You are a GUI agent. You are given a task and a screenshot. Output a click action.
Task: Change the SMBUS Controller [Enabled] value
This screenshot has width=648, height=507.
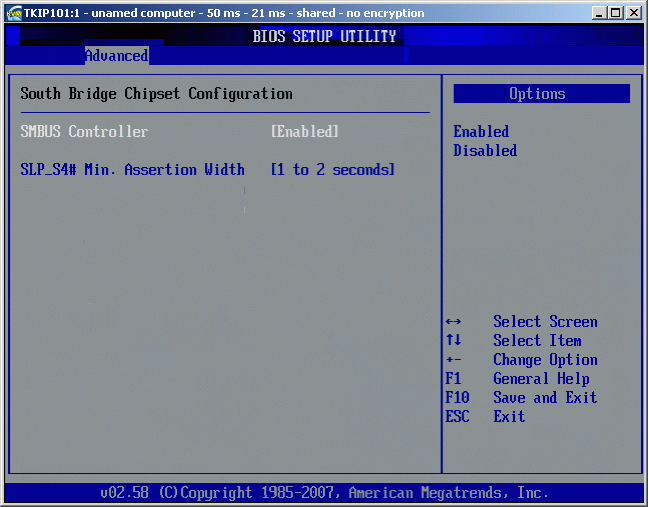(x=305, y=131)
